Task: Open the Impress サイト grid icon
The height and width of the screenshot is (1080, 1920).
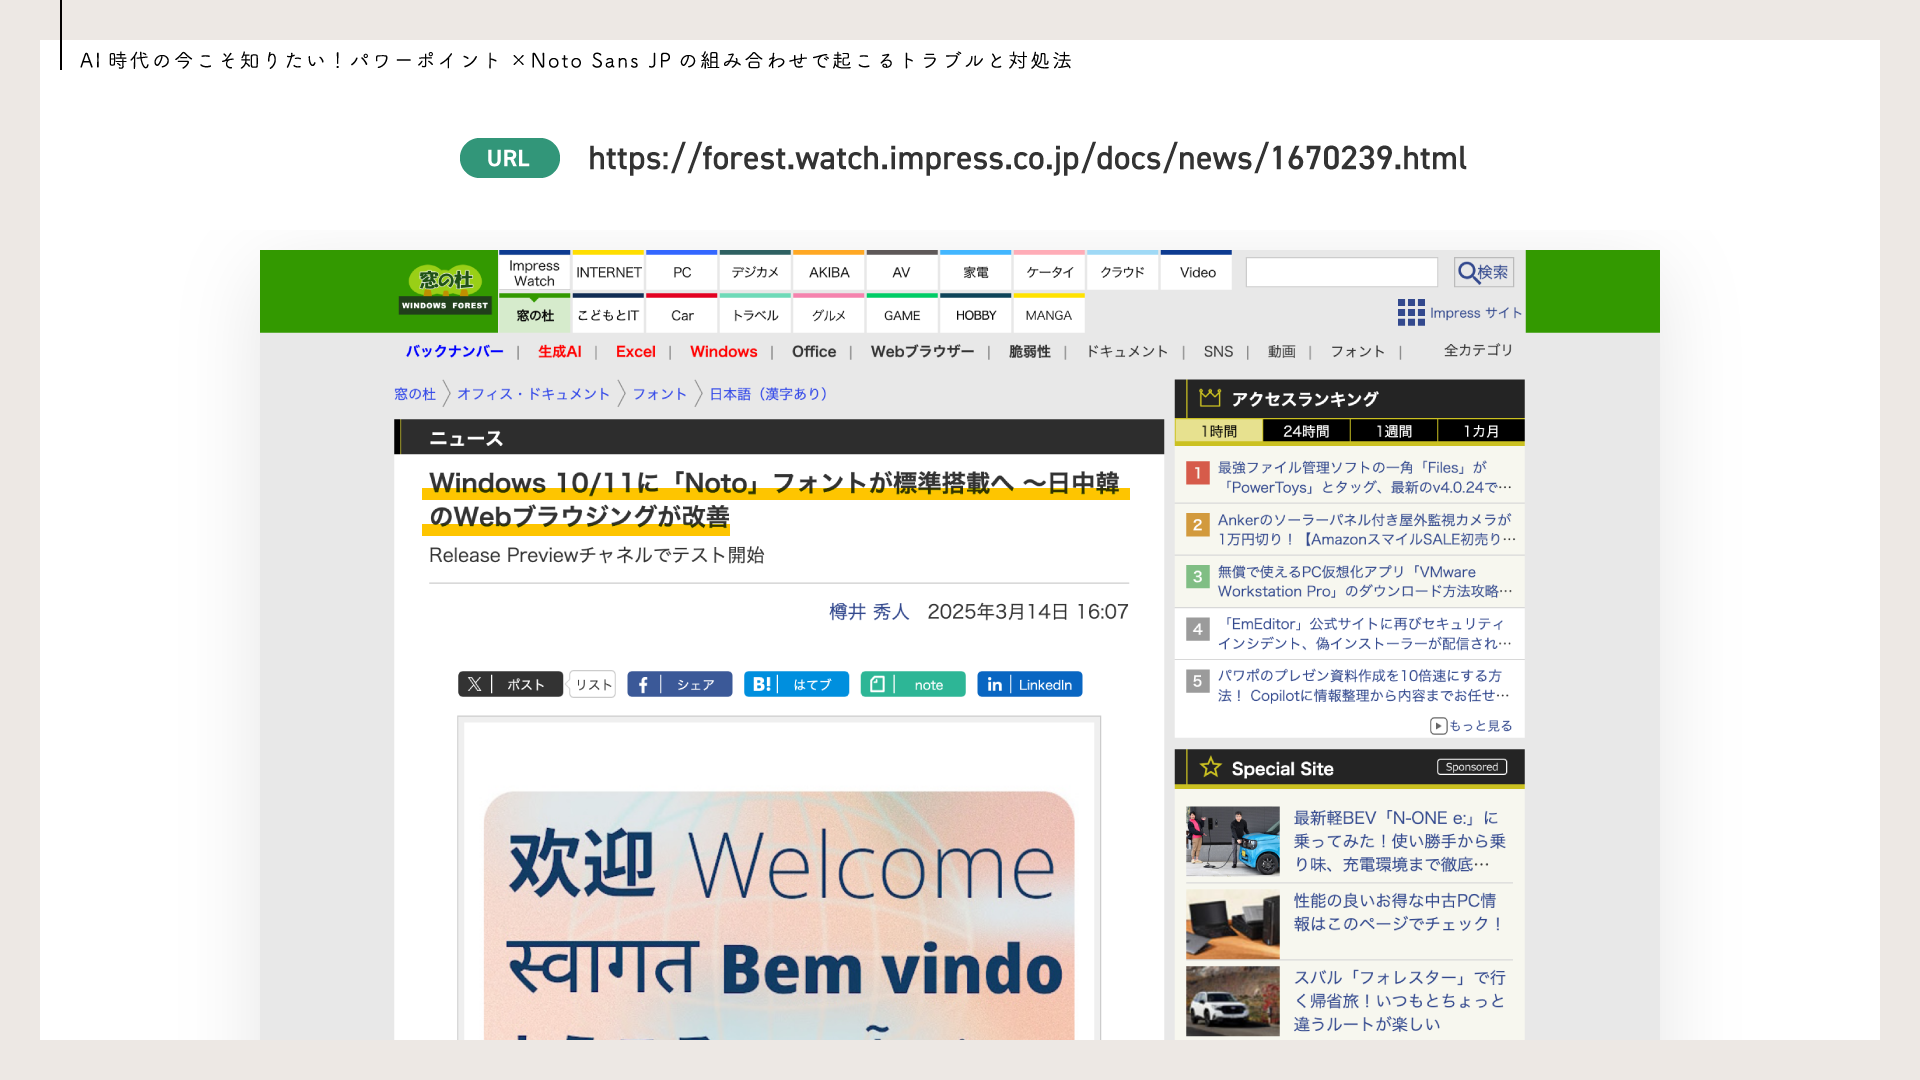Action: coord(1410,312)
